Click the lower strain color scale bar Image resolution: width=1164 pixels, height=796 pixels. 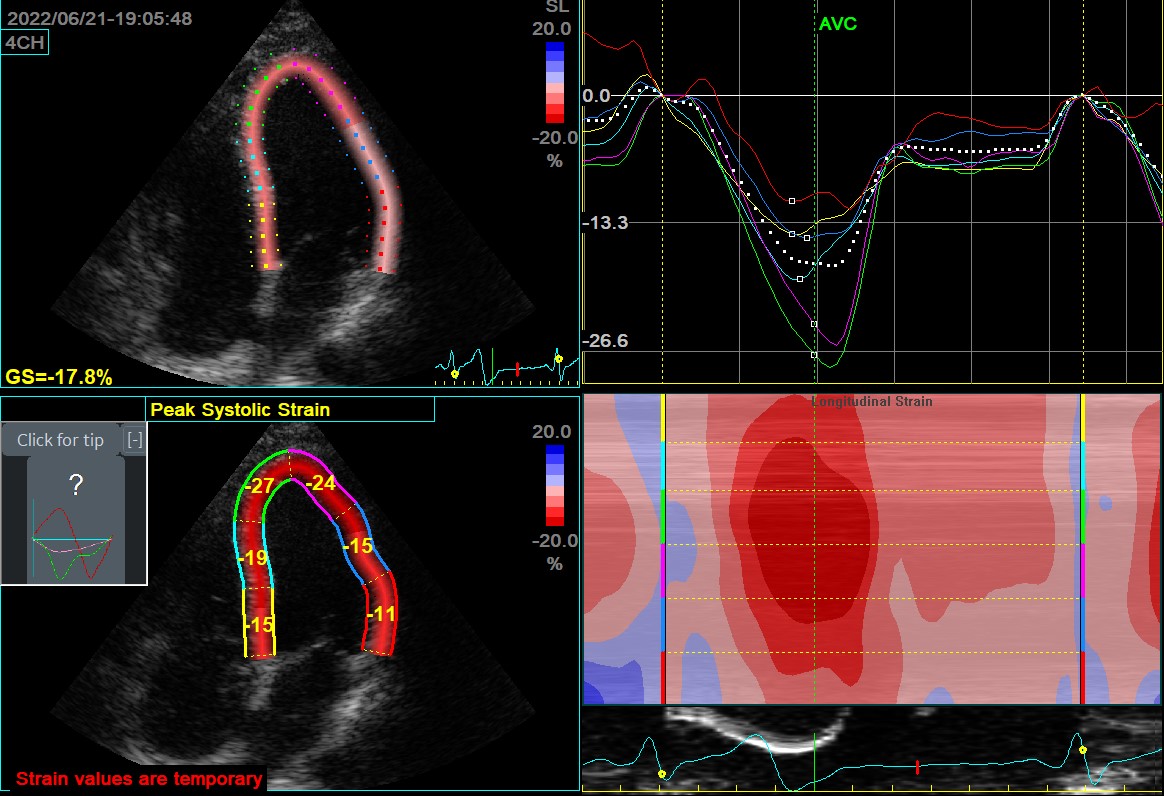pos(555,485)
